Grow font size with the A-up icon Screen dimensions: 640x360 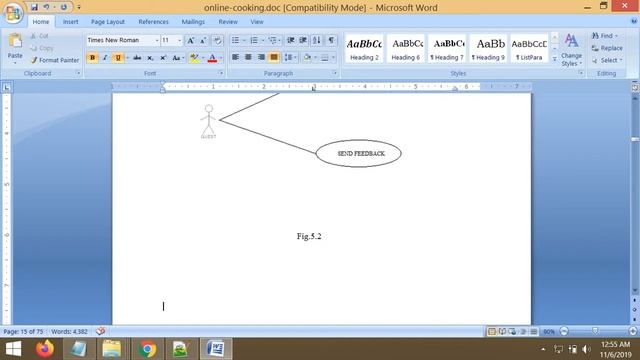190,40
